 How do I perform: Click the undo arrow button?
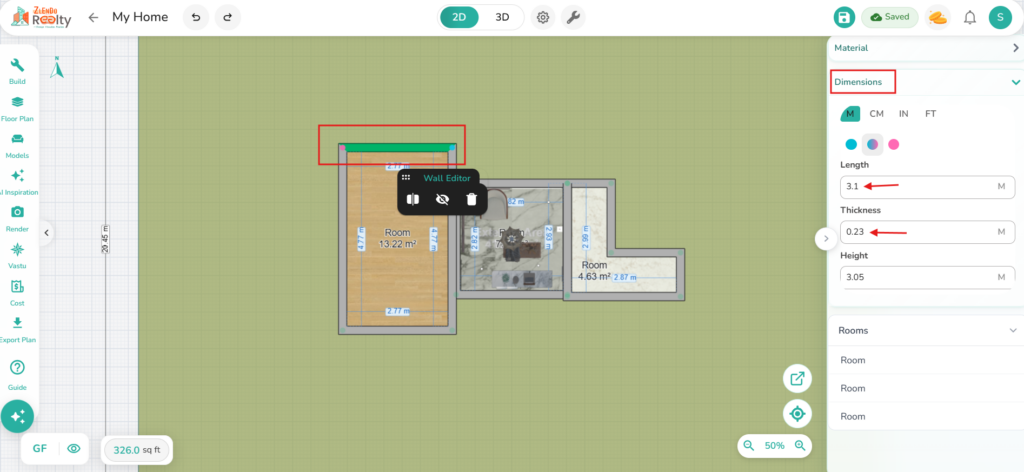click(x=196, y=17)
